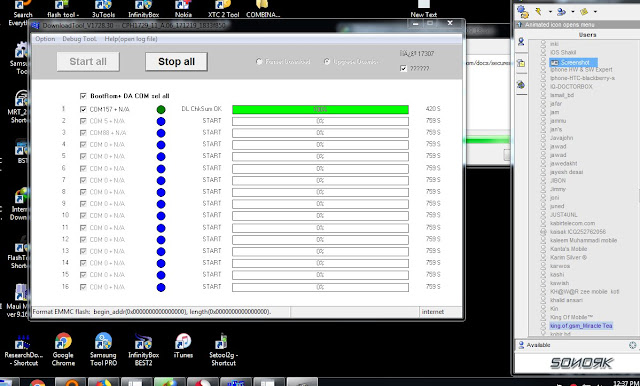Image resolution: width=640 pixels, height=386 pixels.
Task: Select user IOS Shakil in Sonork list
Action: point(563,52)
